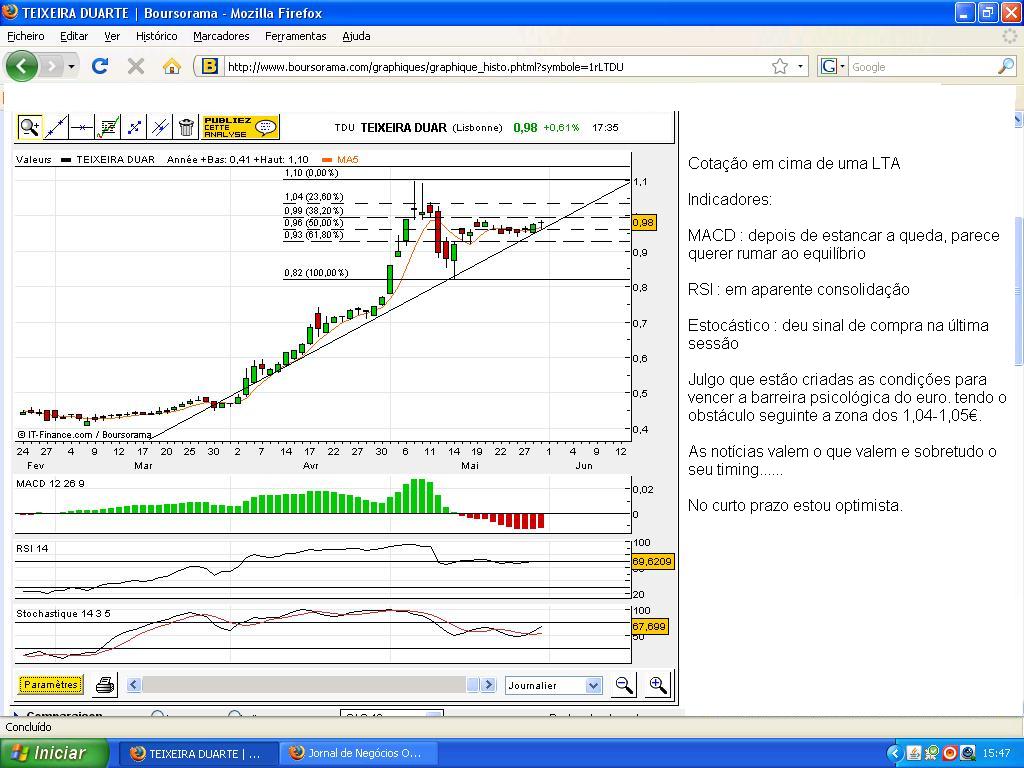Print the chart with printer icon
The image size is (1024, 768).
[x=104, y=685]
